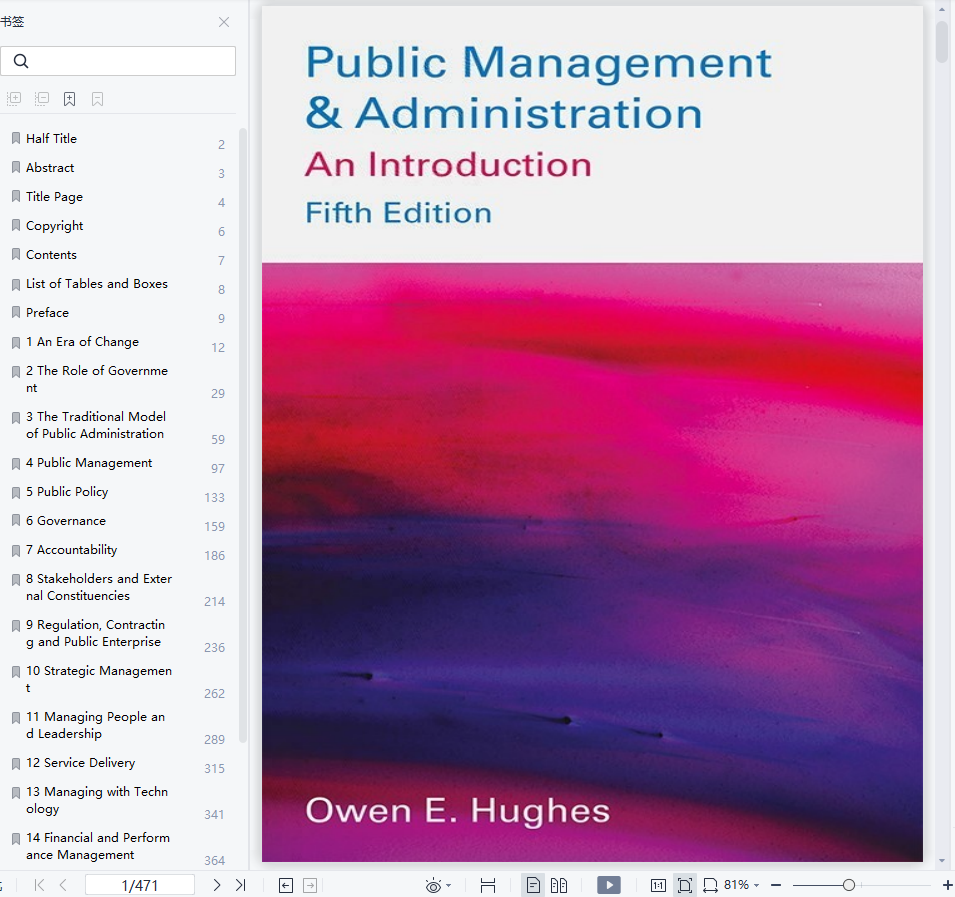Open chapter 3 Traditional Model of Public Administration
The image size is (955, 897).
[x=96, y=425]
